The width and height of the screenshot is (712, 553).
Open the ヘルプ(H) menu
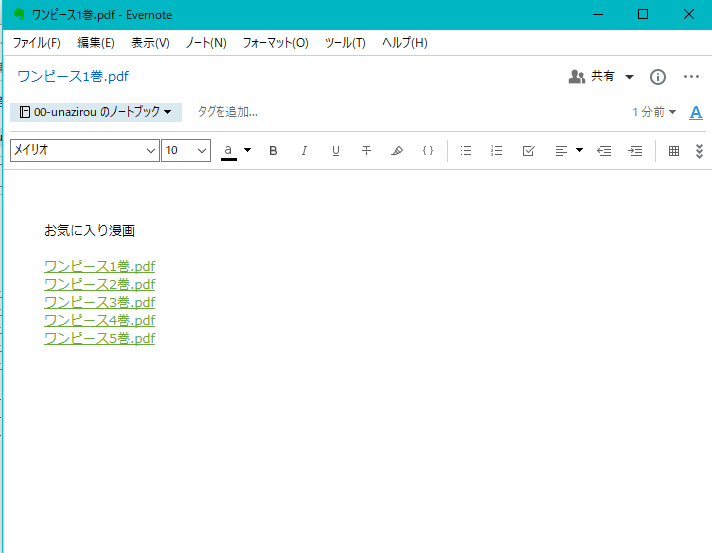(x=405, y=43)
